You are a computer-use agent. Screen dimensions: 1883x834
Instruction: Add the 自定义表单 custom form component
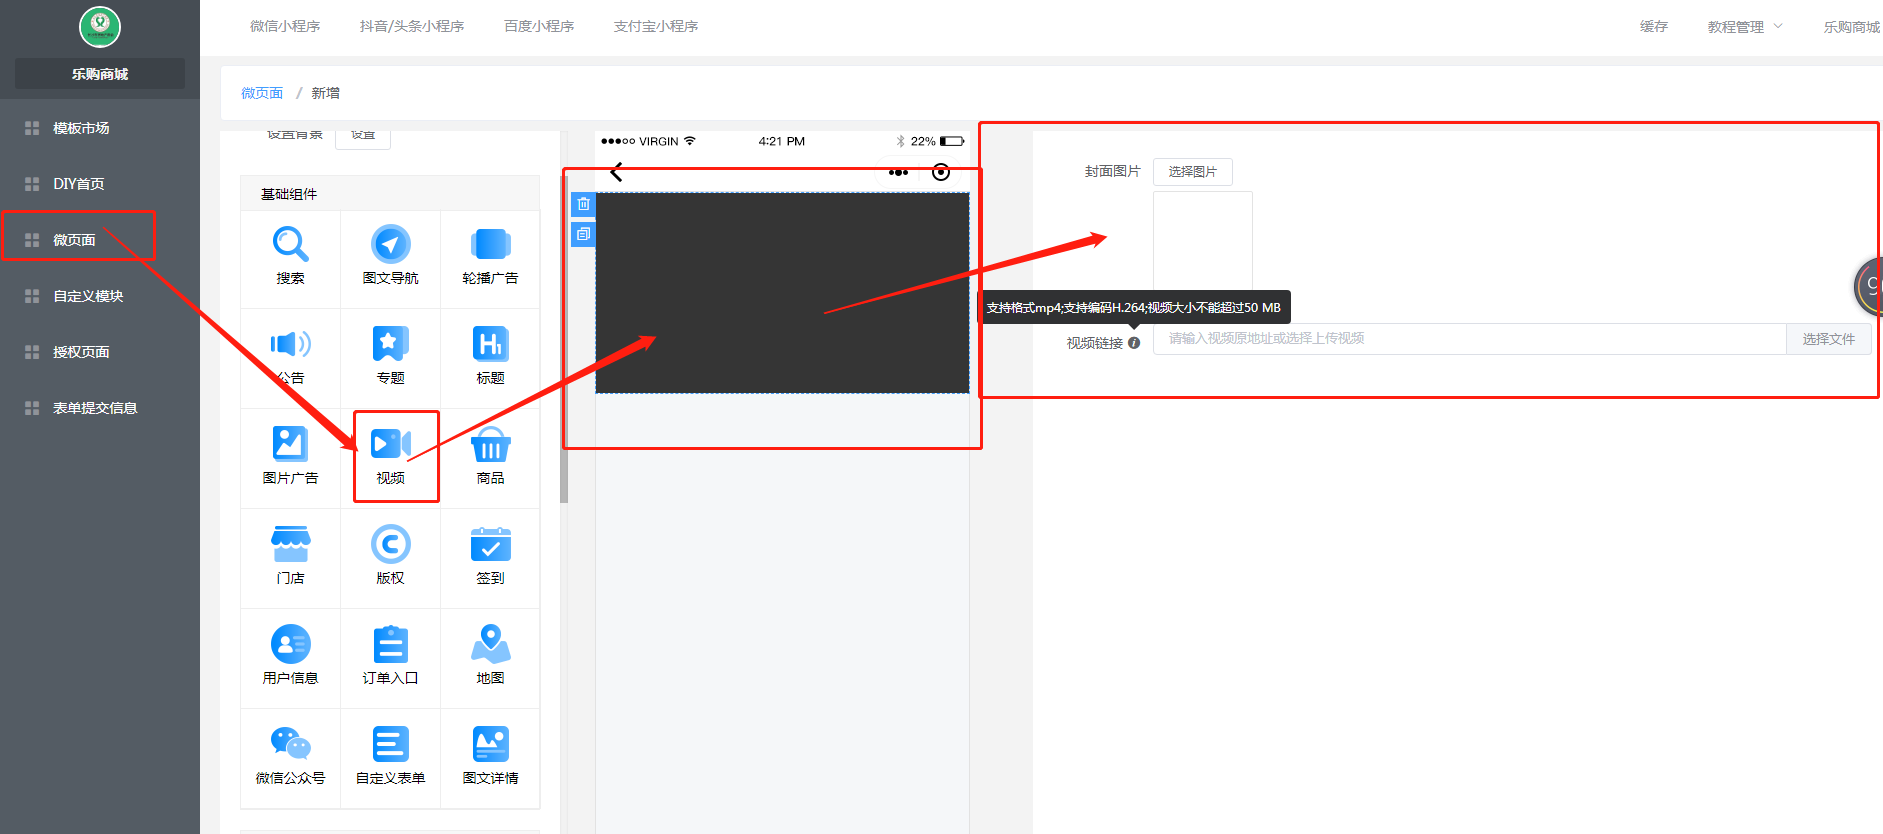(x=390, y=758)
